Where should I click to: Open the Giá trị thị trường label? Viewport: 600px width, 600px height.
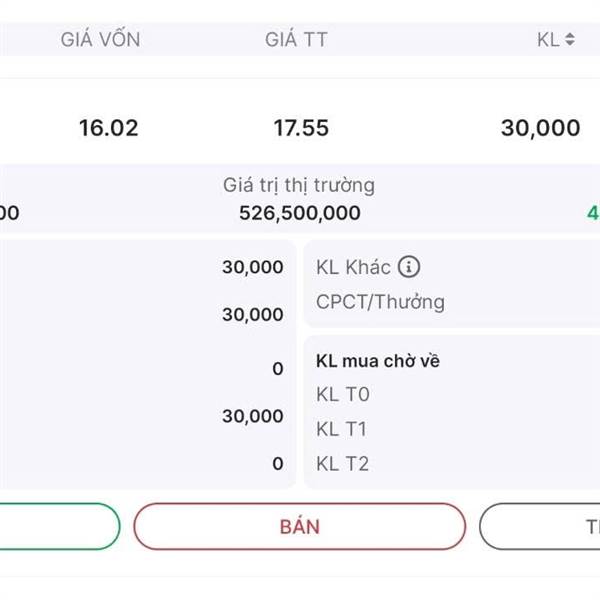point(299,185)
